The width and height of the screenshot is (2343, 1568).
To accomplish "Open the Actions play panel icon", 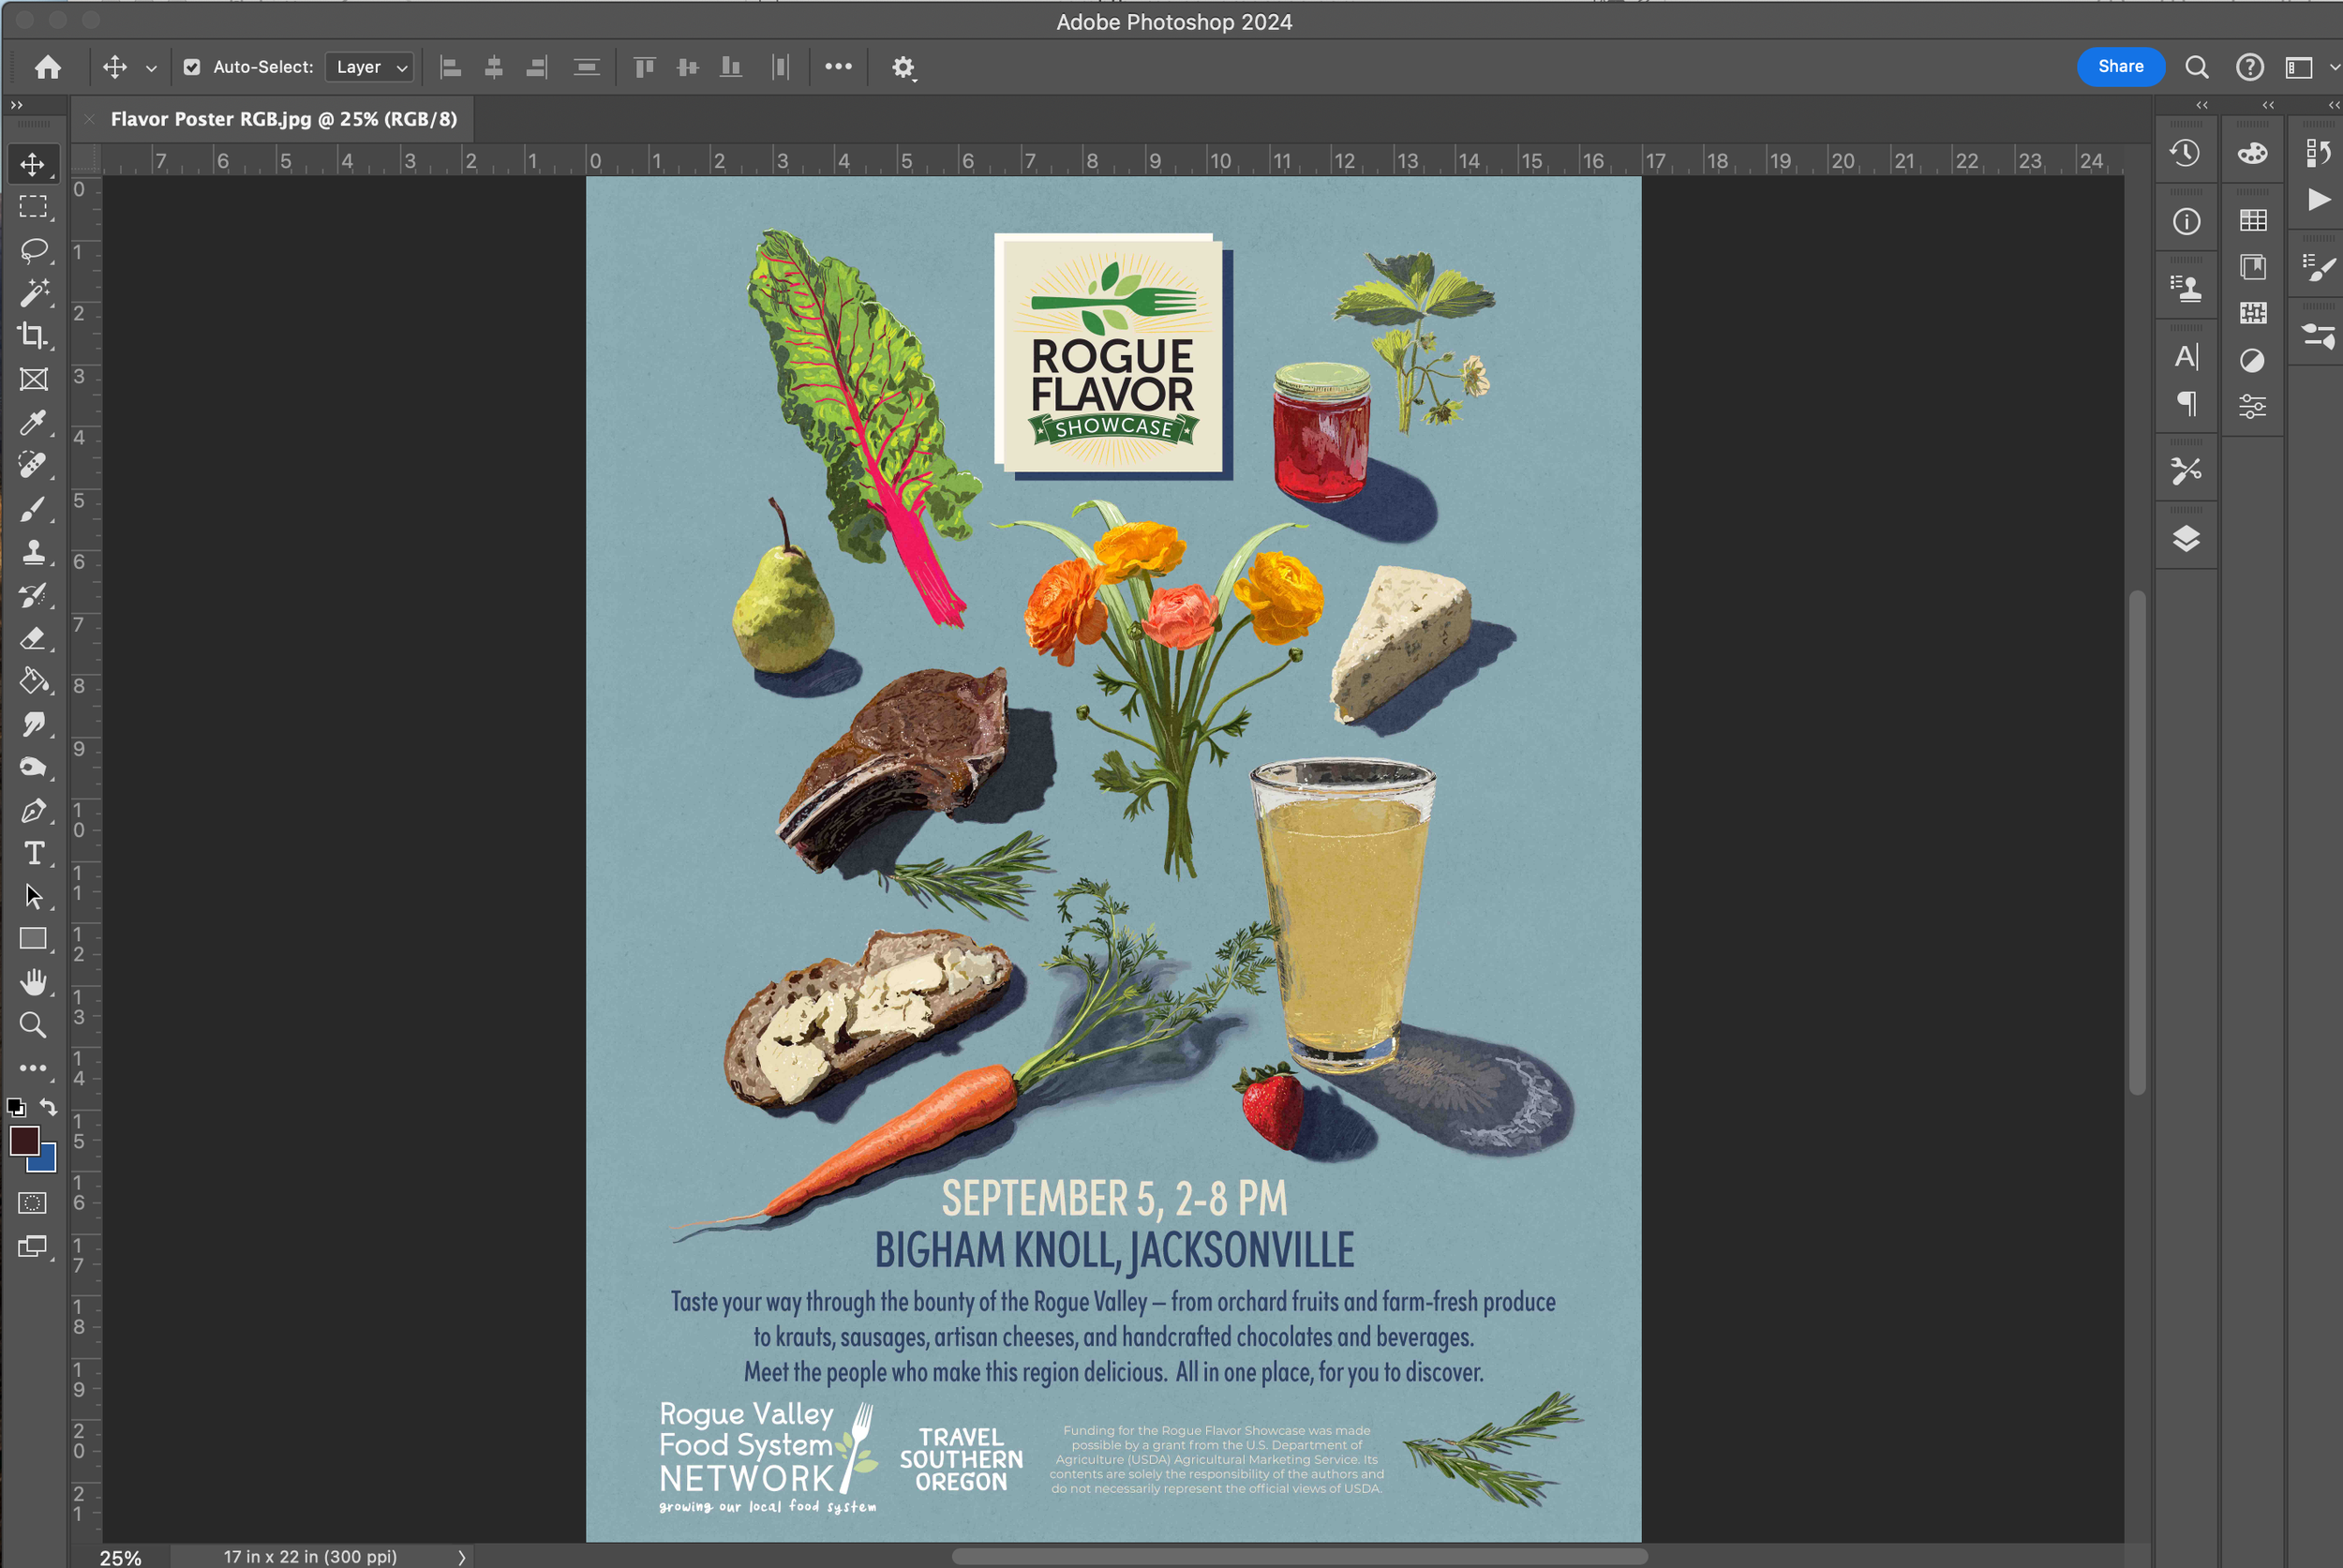I will coord(2318,199).
